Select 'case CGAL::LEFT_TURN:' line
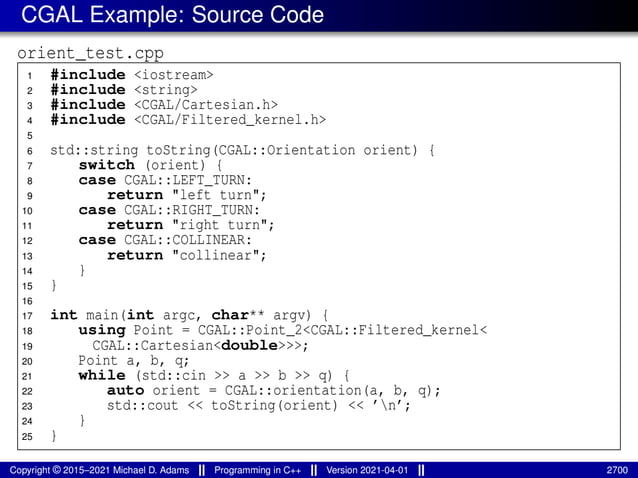This screenshot has width=638, height=478. point(165,180)
